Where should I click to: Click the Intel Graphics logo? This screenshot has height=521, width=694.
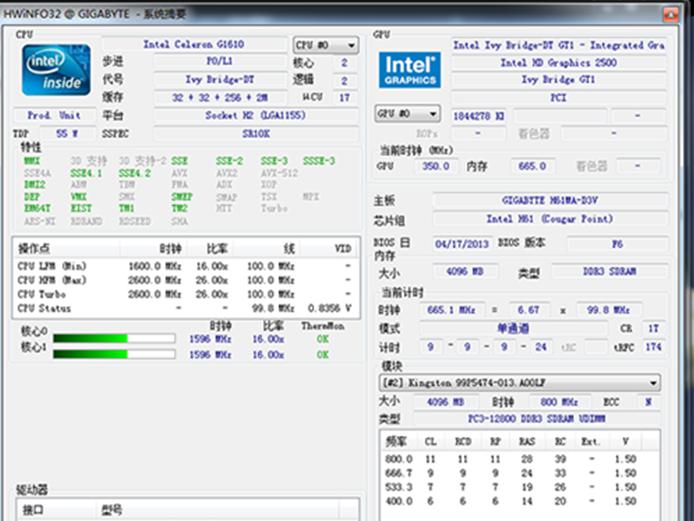click(409, 70)
